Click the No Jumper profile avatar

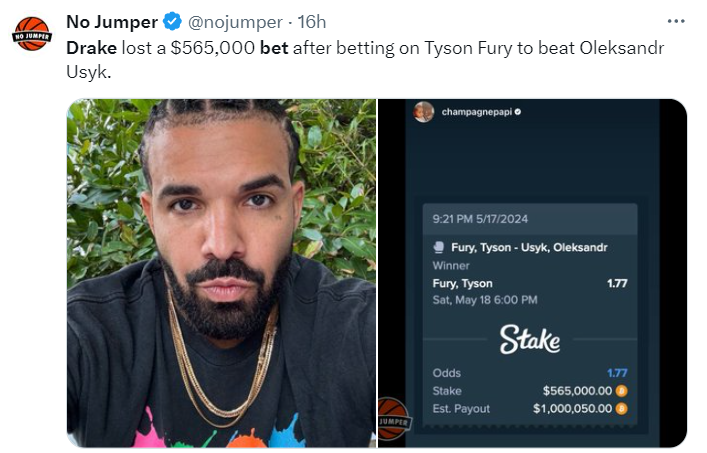[30, 32]
